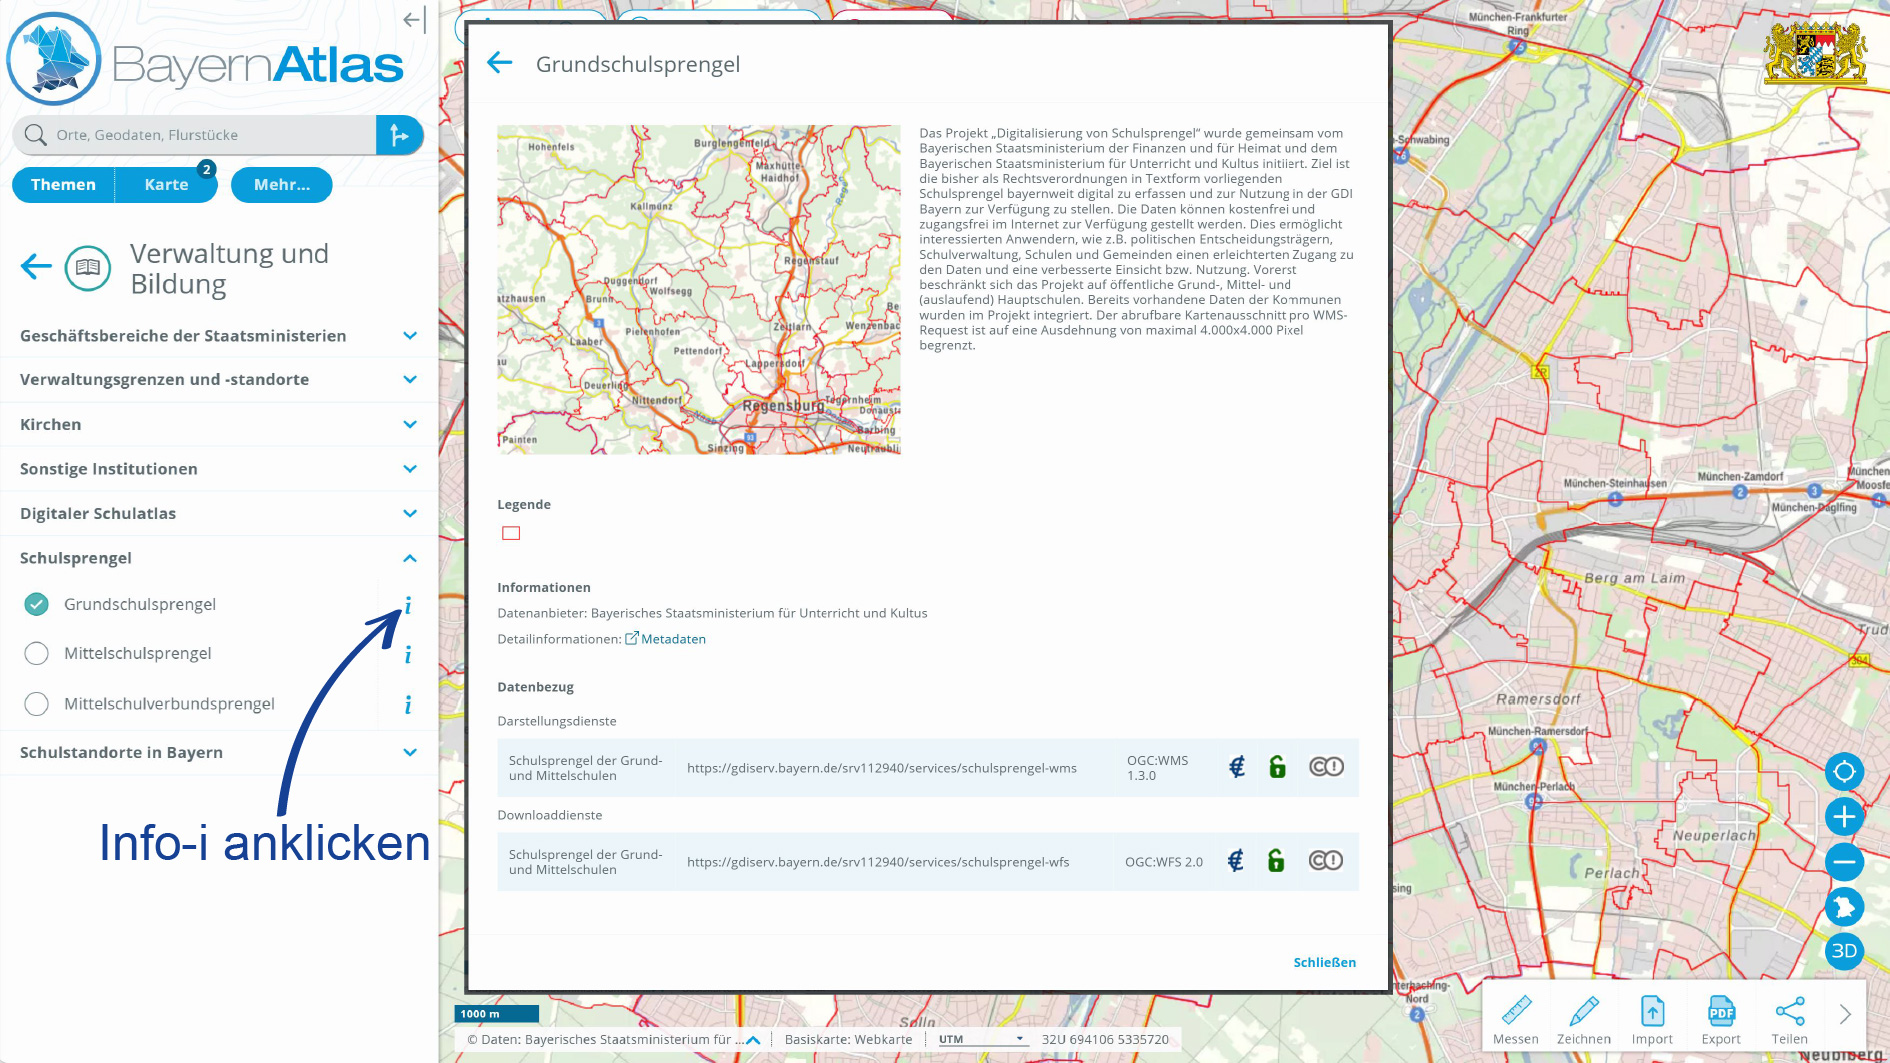This screenshot has width=1890, height=1063.
Task: Switch to 3D view
Action: click(1844, 951)
